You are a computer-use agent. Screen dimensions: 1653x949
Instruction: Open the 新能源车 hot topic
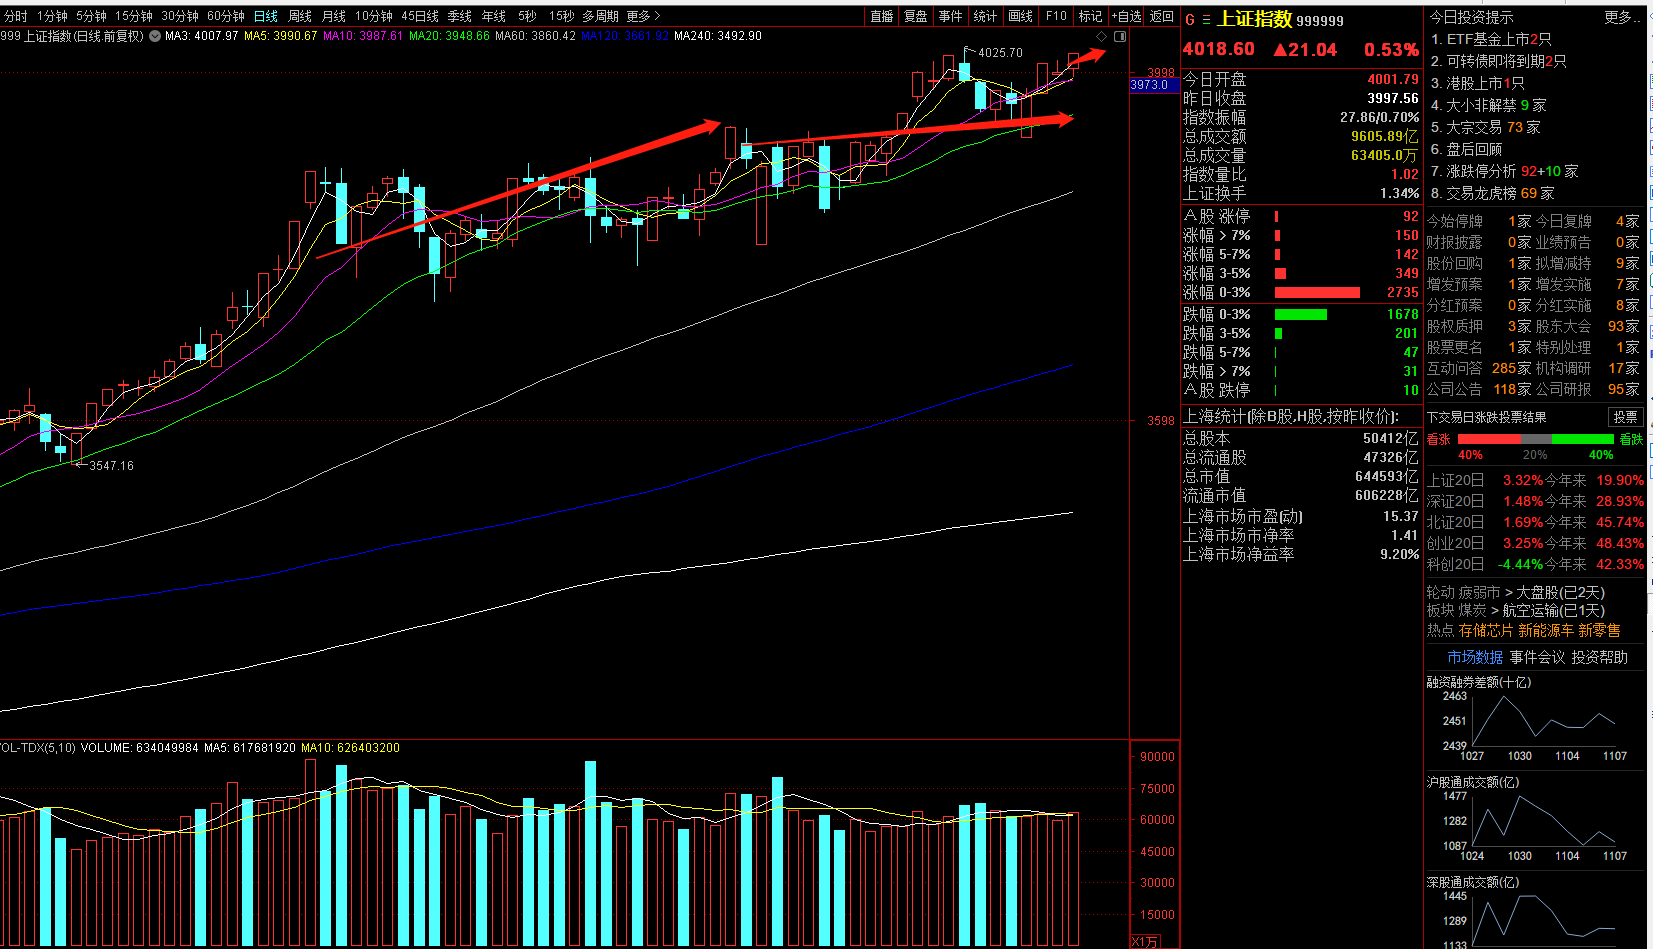(x=1546, y=630)
